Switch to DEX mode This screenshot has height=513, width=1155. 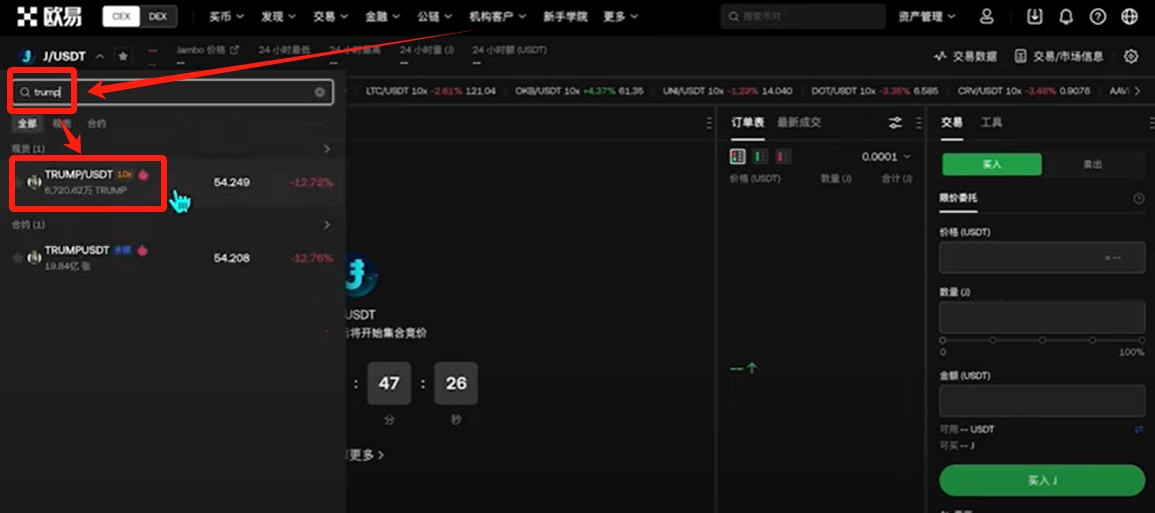(158, 16)
